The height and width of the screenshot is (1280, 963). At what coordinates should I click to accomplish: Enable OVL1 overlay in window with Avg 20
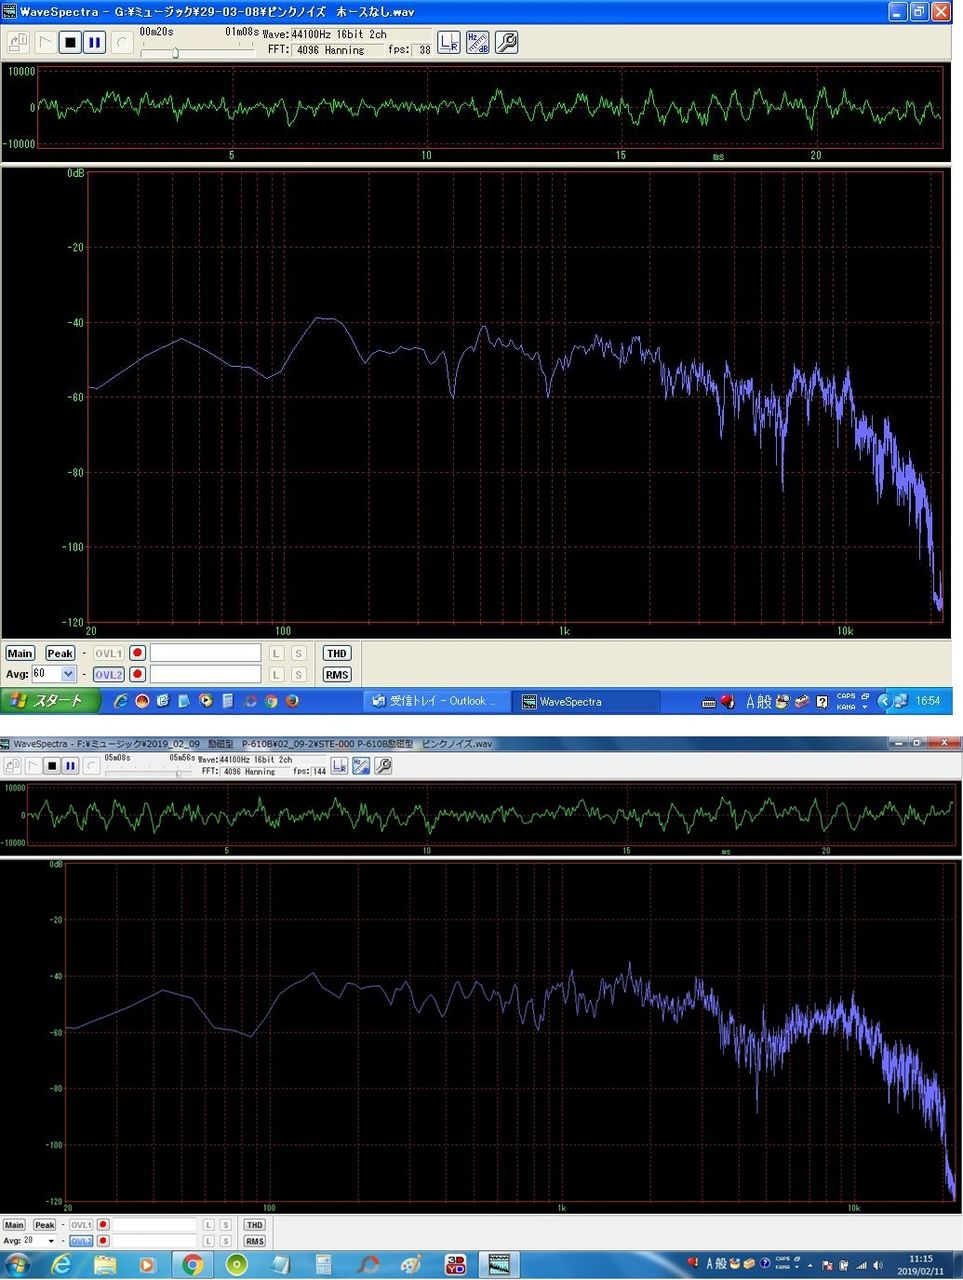tap(81, 1225)
